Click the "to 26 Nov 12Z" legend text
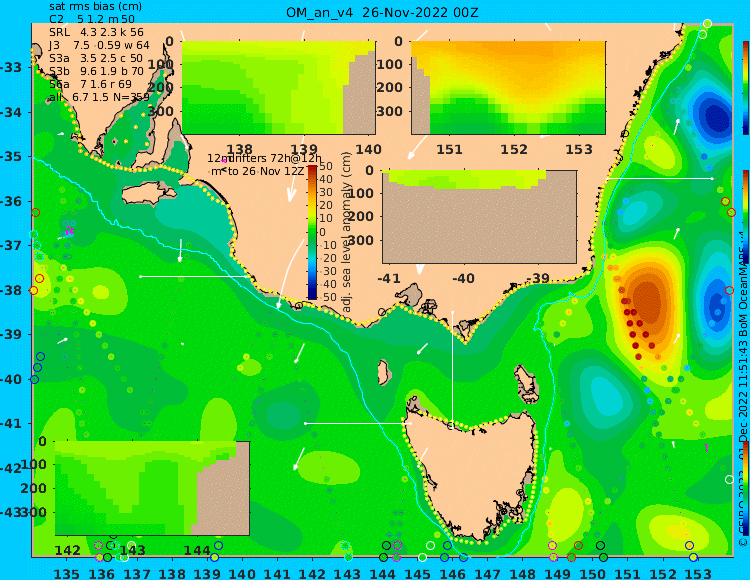This screenshot has width=750, height=580. (x=266, y=171)
